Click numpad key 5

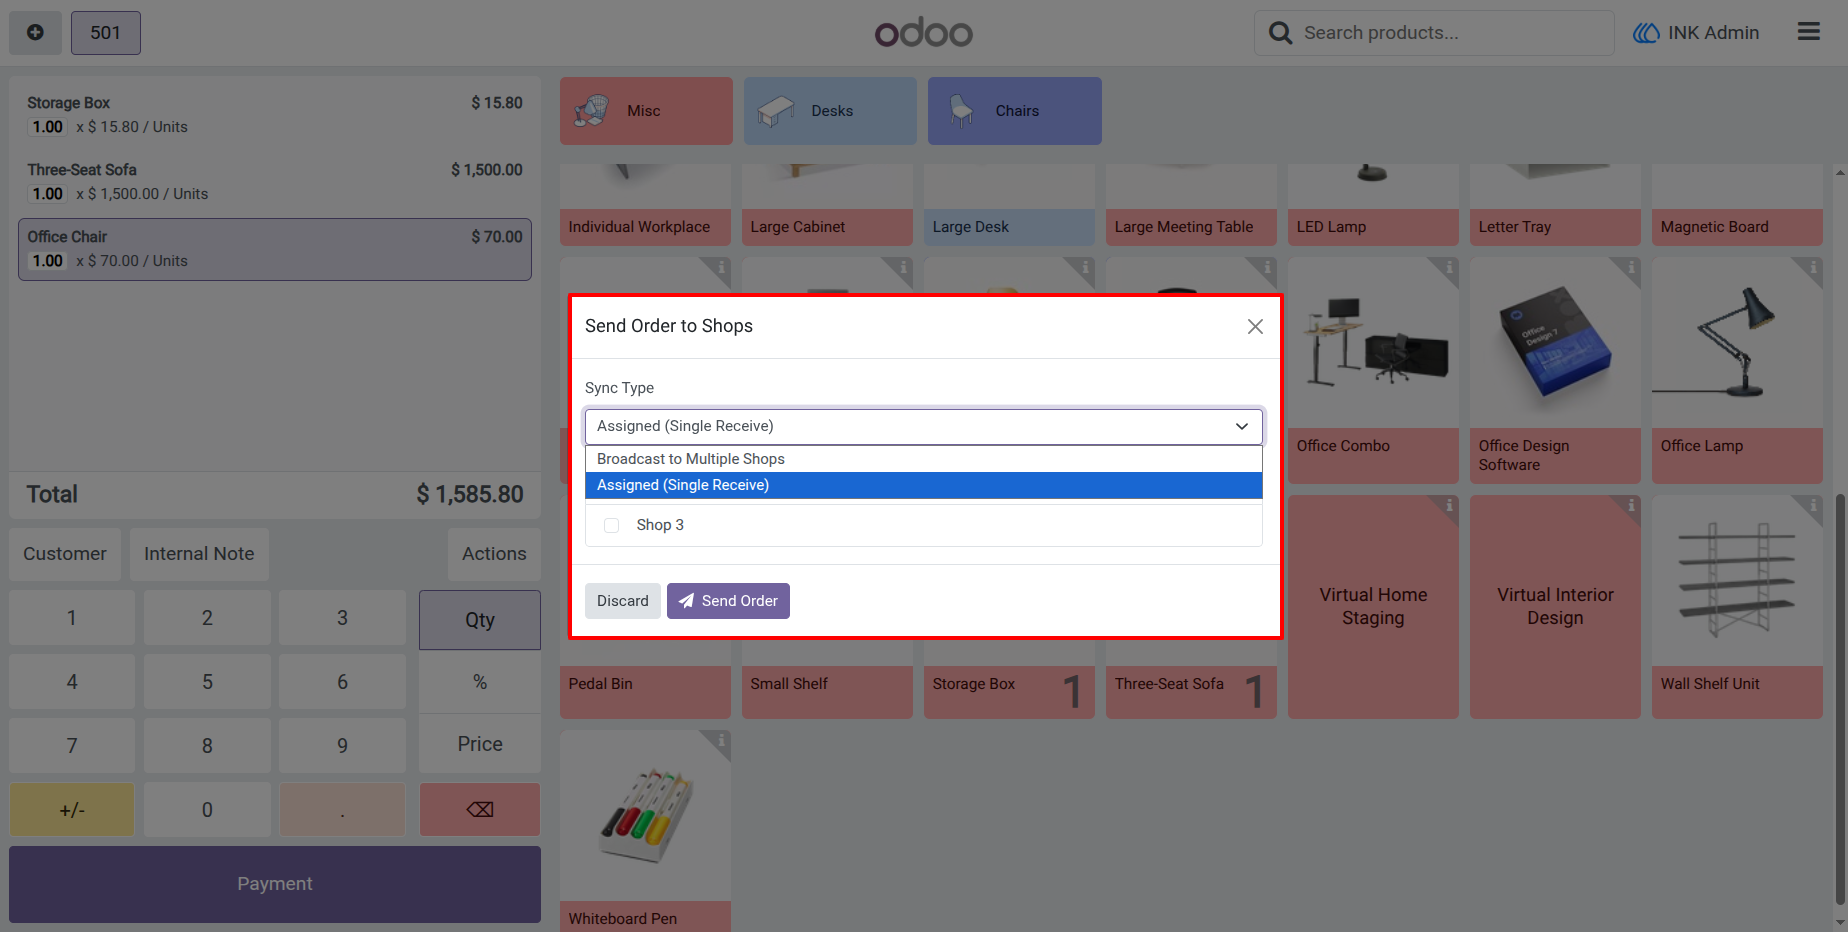point(207,682)
